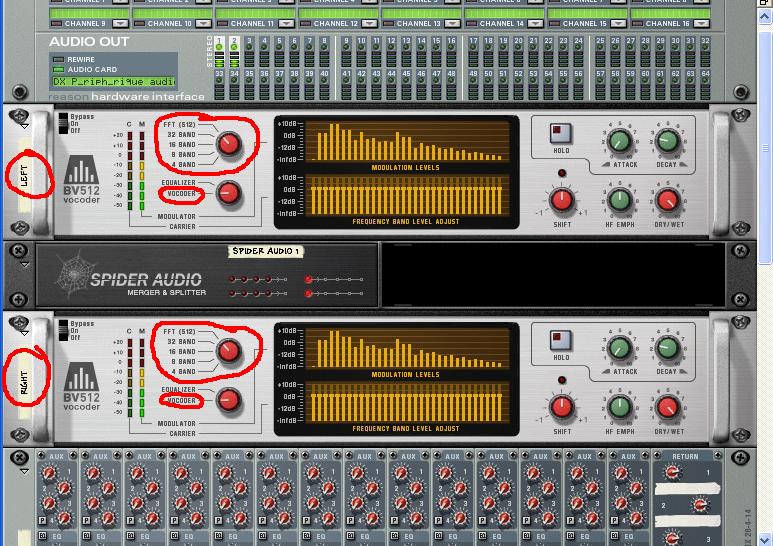Click the Dry/Wet knob on LEFT vocoder
The width and height of the screenshot is (773, 546).
click(x=668, y=200)
